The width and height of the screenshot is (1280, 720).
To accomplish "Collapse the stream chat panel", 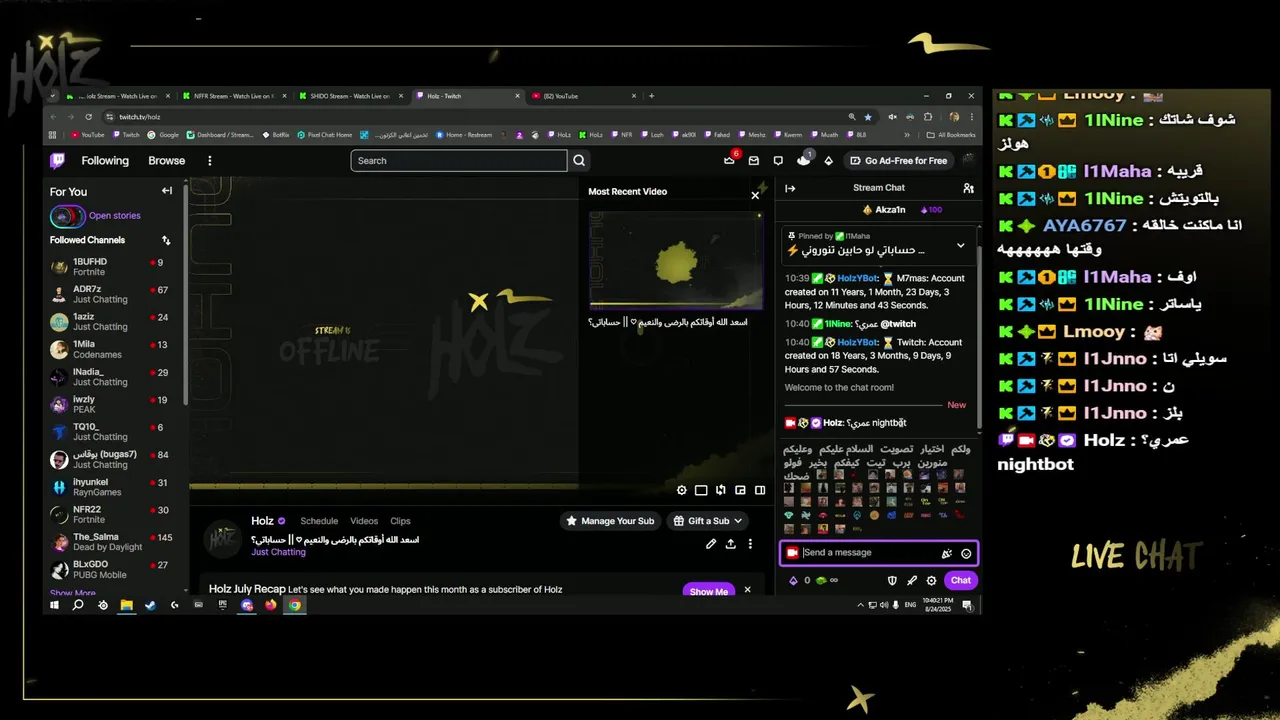I will click(790, 188).
